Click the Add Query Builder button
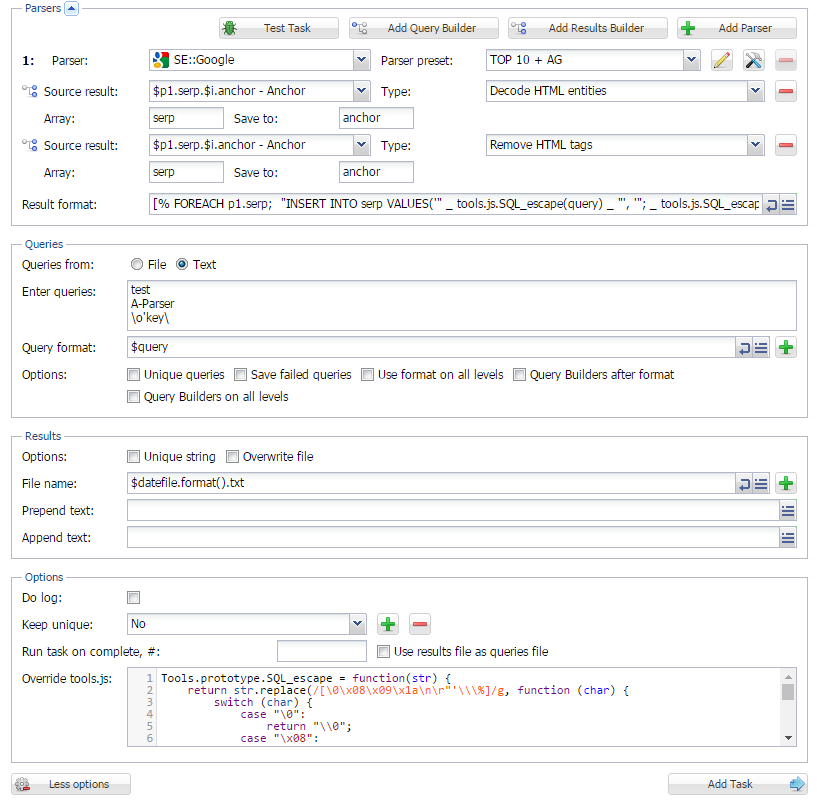The height and width of the screenshot is (806, 817). click(421, 27)
